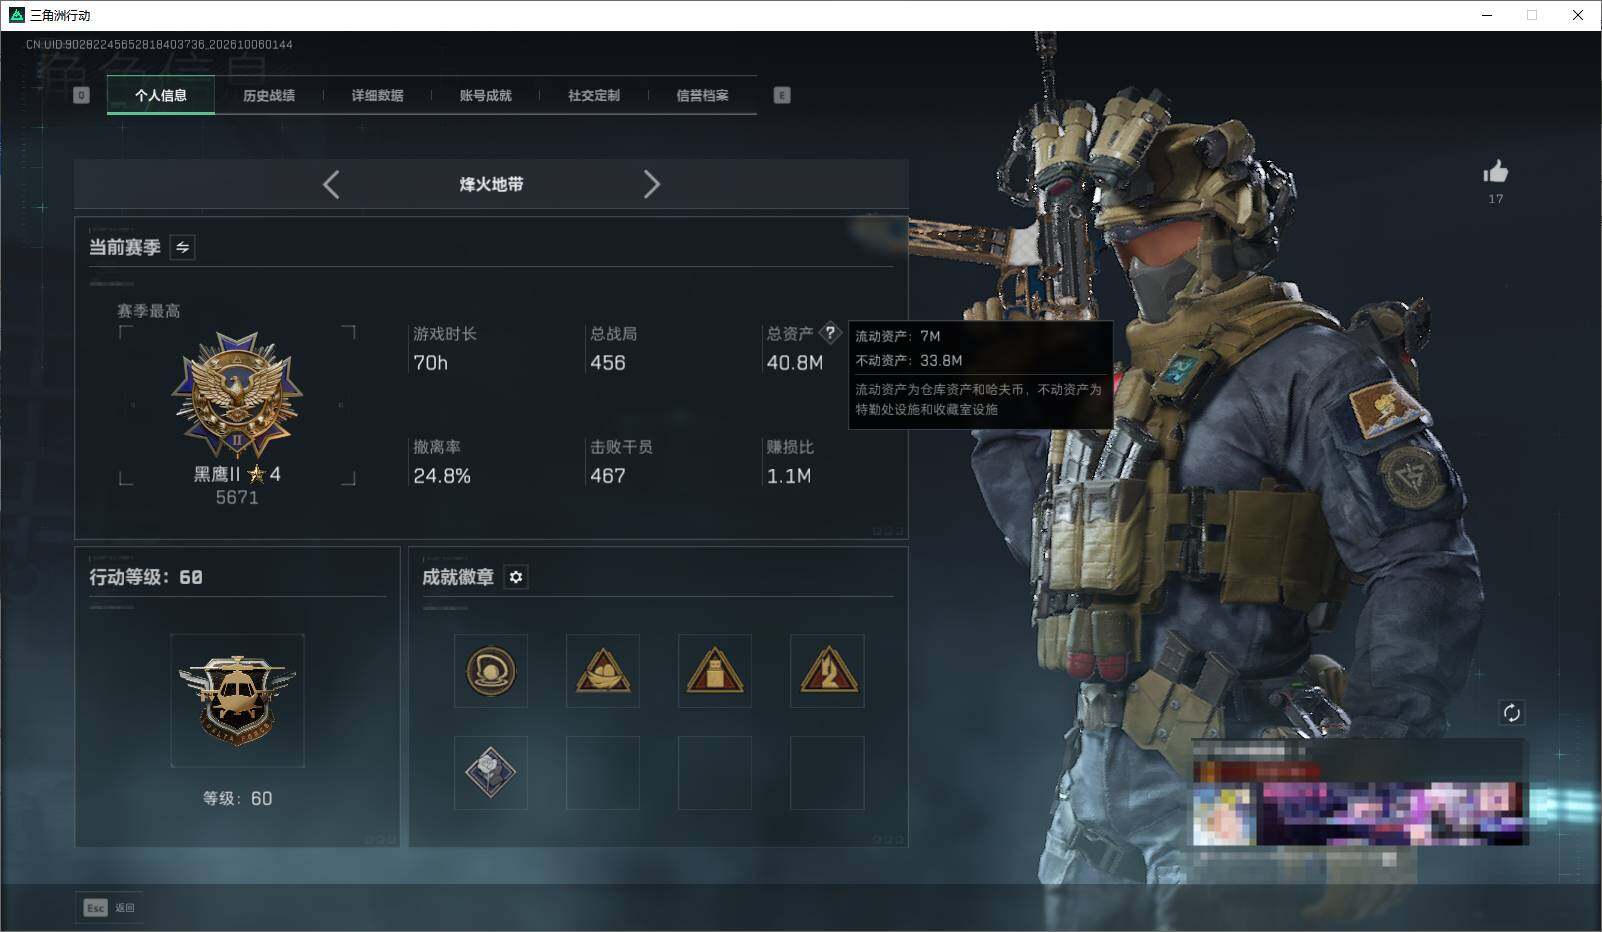Screen dimensions: 1602x932
Task: Go to previous game mode with left arrow
Action: click(331, 184)
